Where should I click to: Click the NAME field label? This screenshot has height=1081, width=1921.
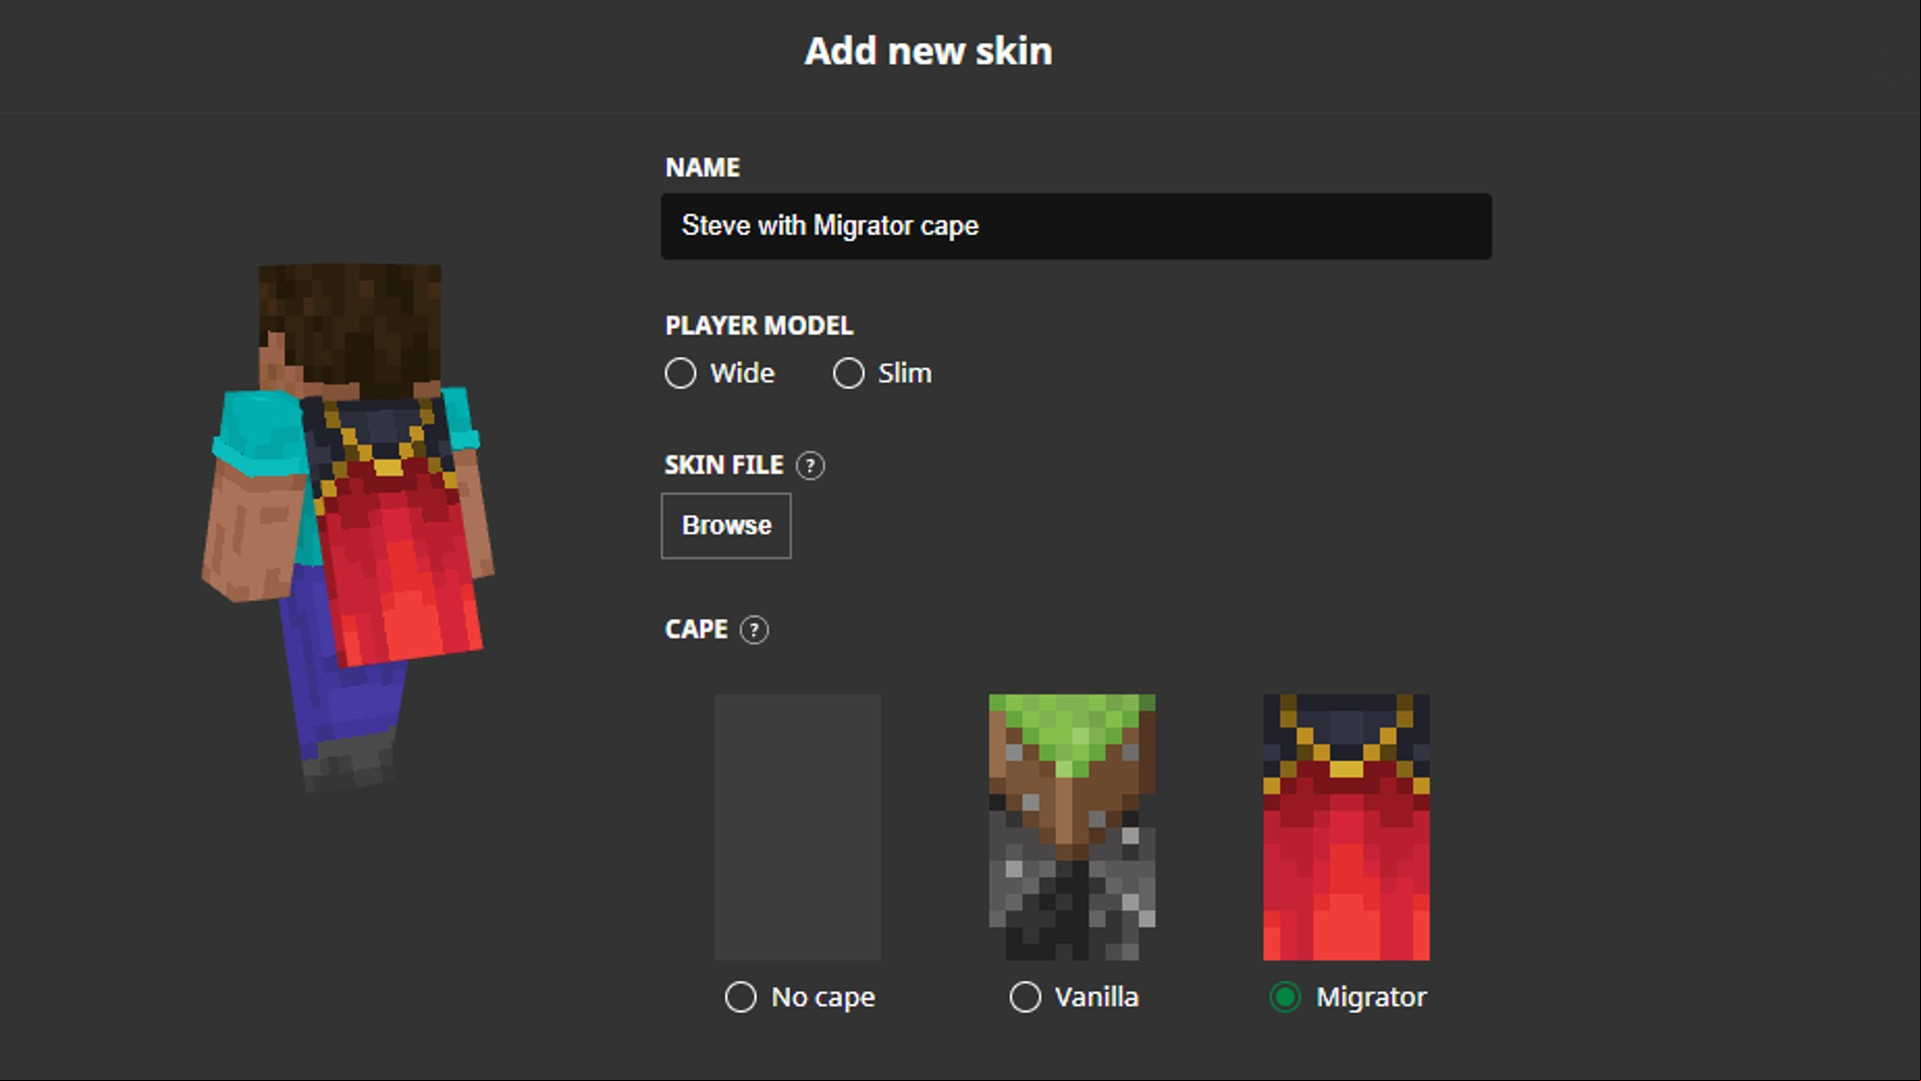703,167
